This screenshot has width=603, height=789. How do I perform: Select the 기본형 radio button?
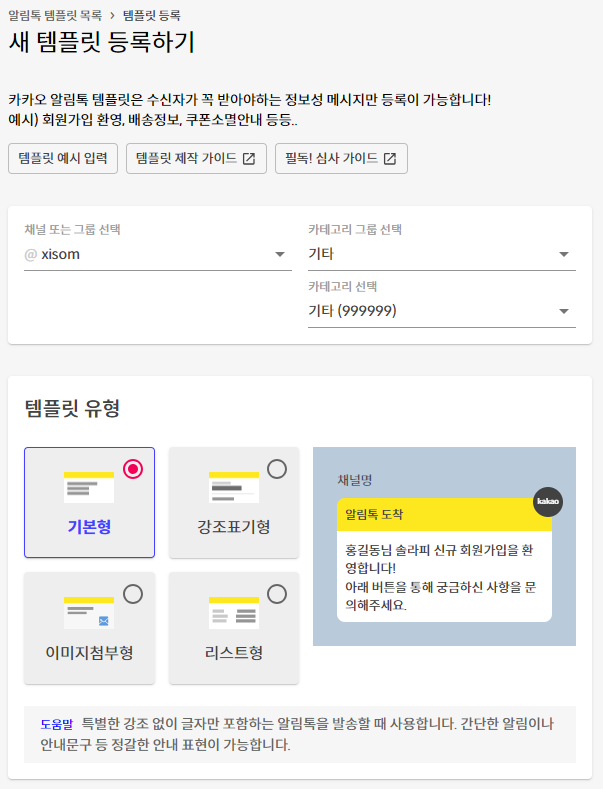tap(133, 469)
